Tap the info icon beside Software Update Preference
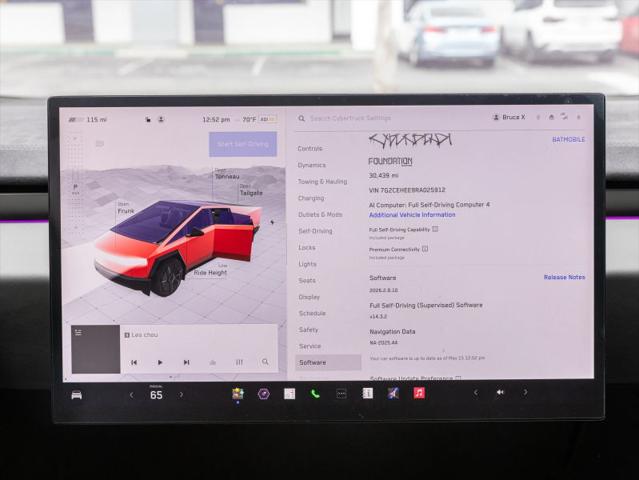639x480 pixels. 458,378
